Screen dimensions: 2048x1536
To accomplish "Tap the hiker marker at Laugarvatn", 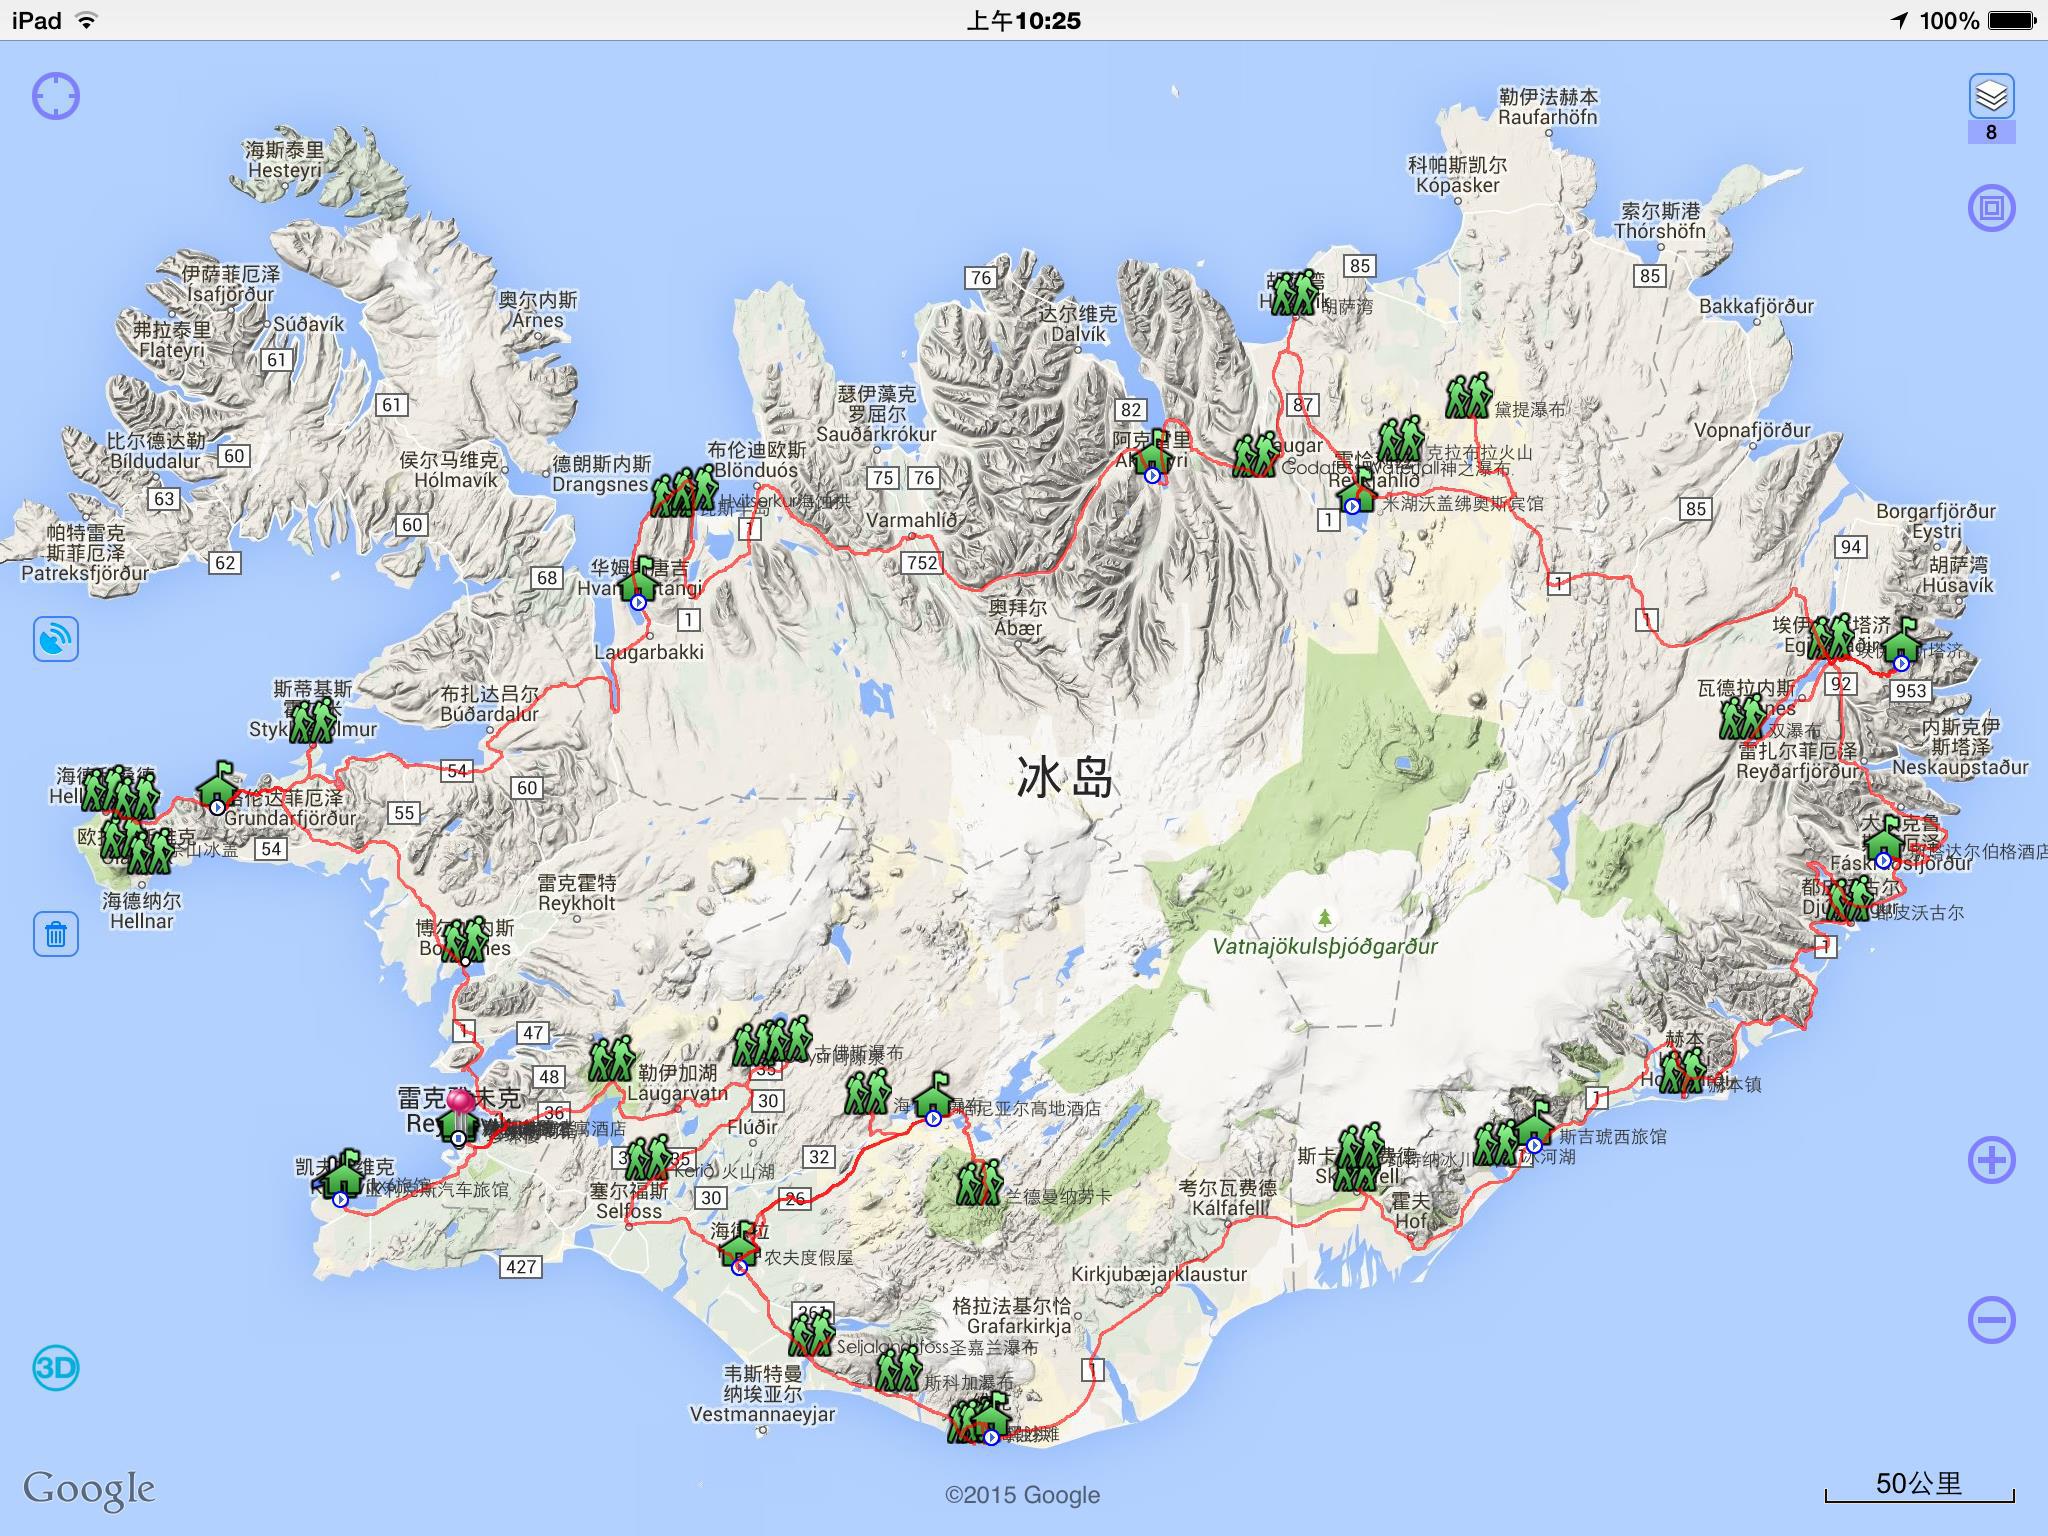I will 612,1058.
